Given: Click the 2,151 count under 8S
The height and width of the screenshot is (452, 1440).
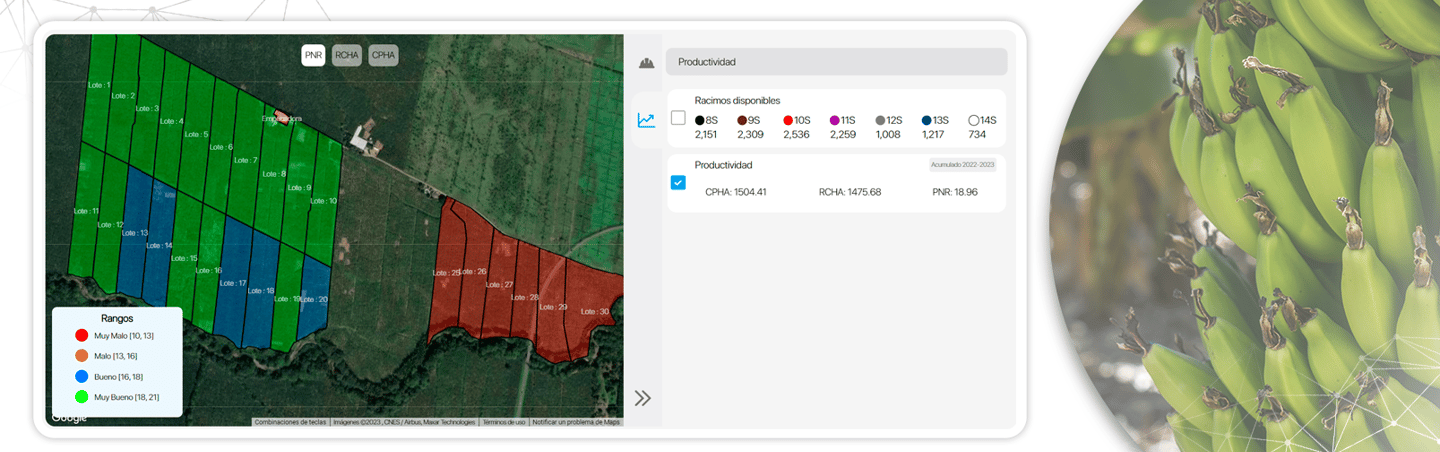Looking at the screenshot, I should click(x=706, y=134).
